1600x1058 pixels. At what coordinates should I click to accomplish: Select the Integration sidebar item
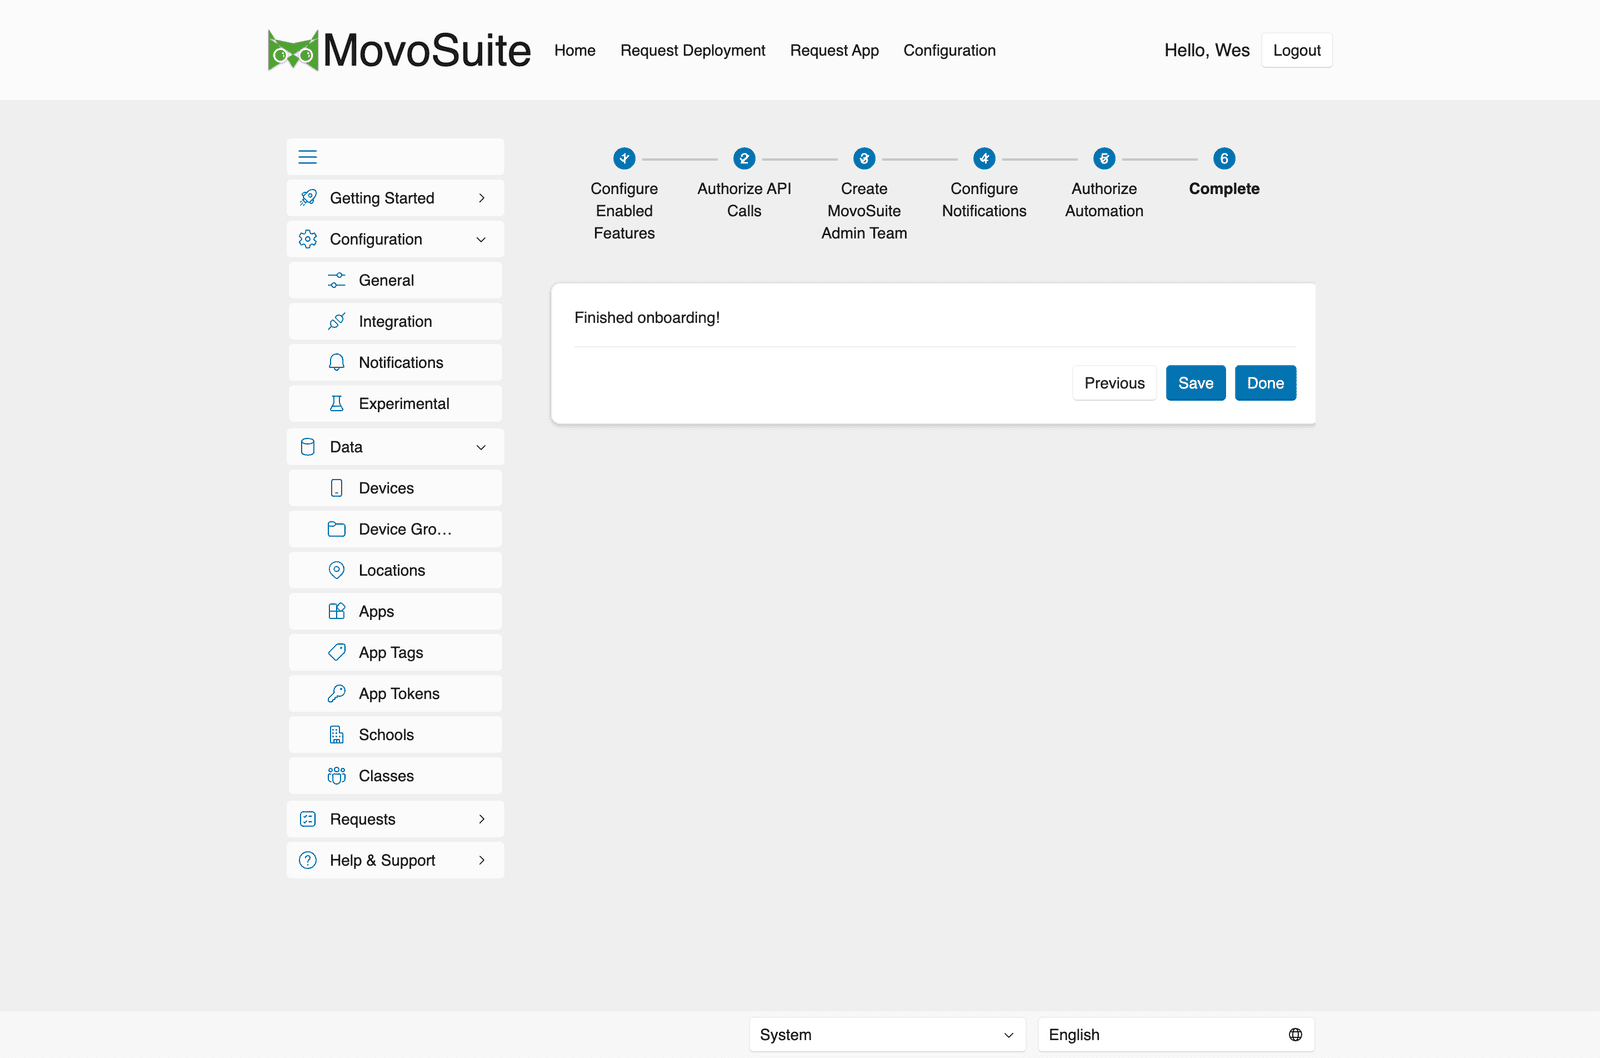(395, 321)
